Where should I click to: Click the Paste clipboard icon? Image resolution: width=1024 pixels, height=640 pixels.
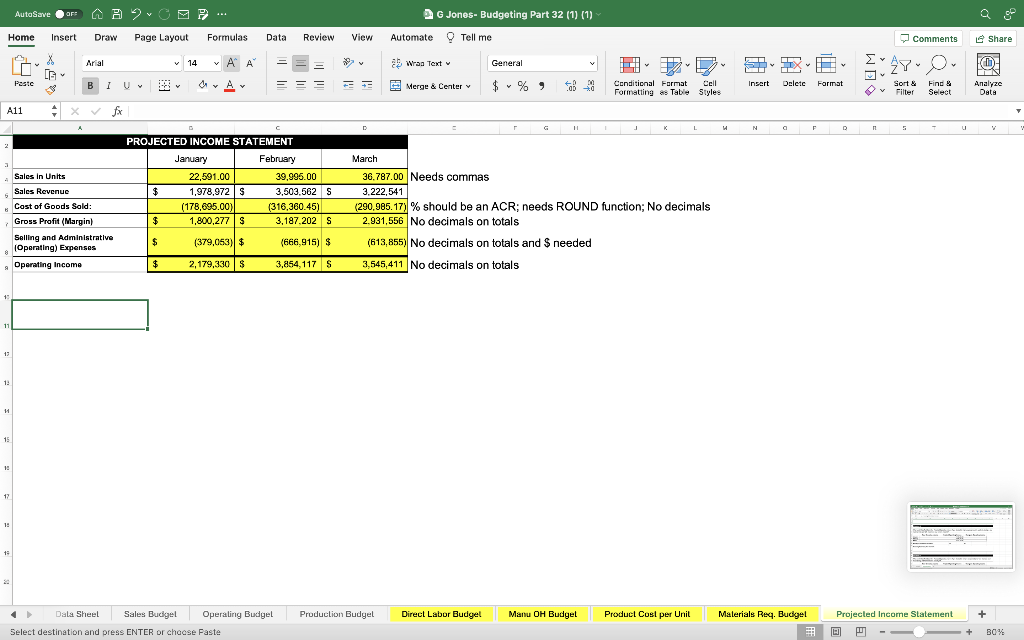click(22, 66)
